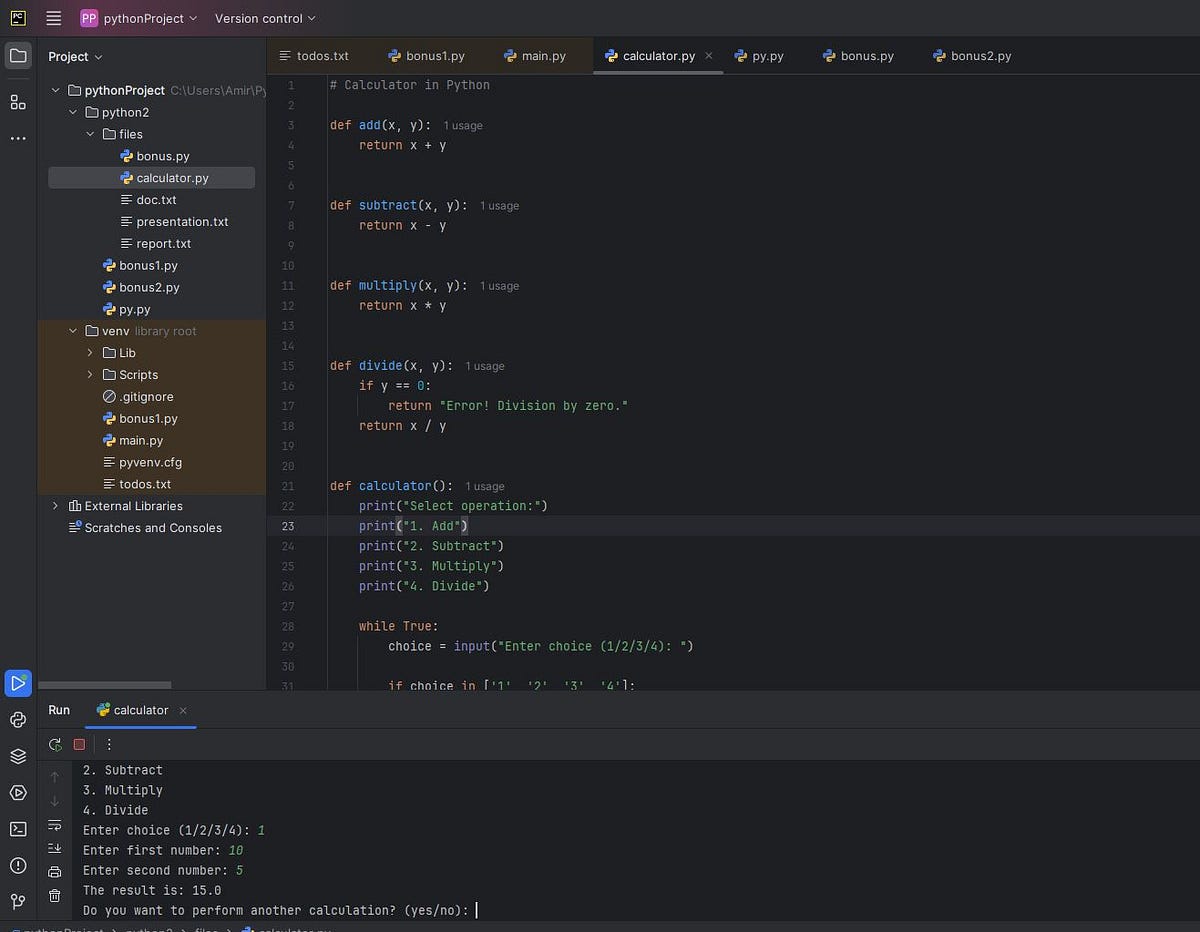This screenshot has width=1200, height=932.
Task: Collapse the venv library root folder
Action: click(x=73, y=331)
